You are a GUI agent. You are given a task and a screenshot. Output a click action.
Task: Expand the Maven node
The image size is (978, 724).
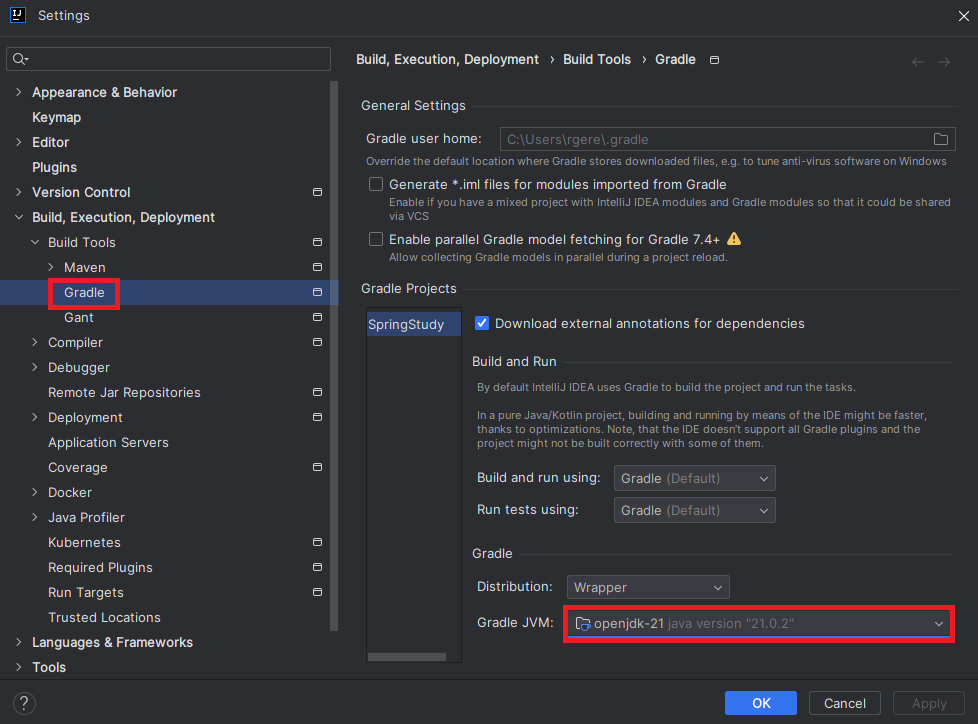tap(51, 266)
